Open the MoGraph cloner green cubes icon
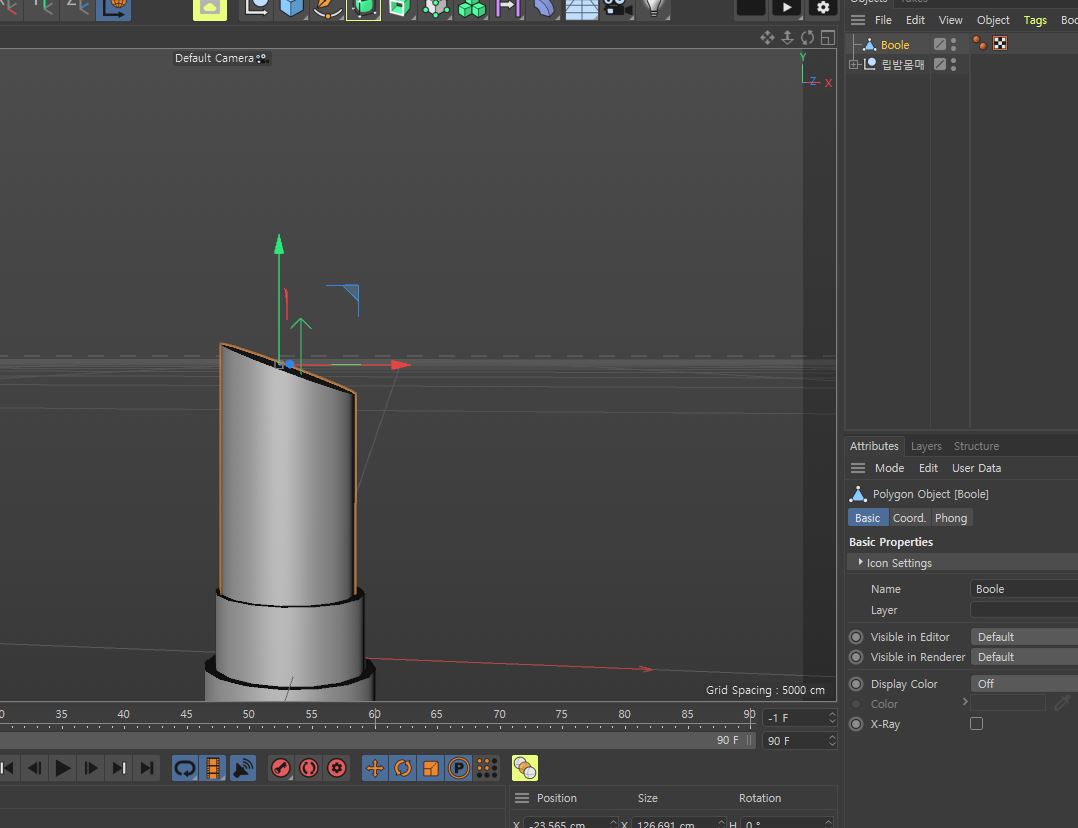Image resolution: width=1078 pixels, height=828 pixels. click(472, 8)
